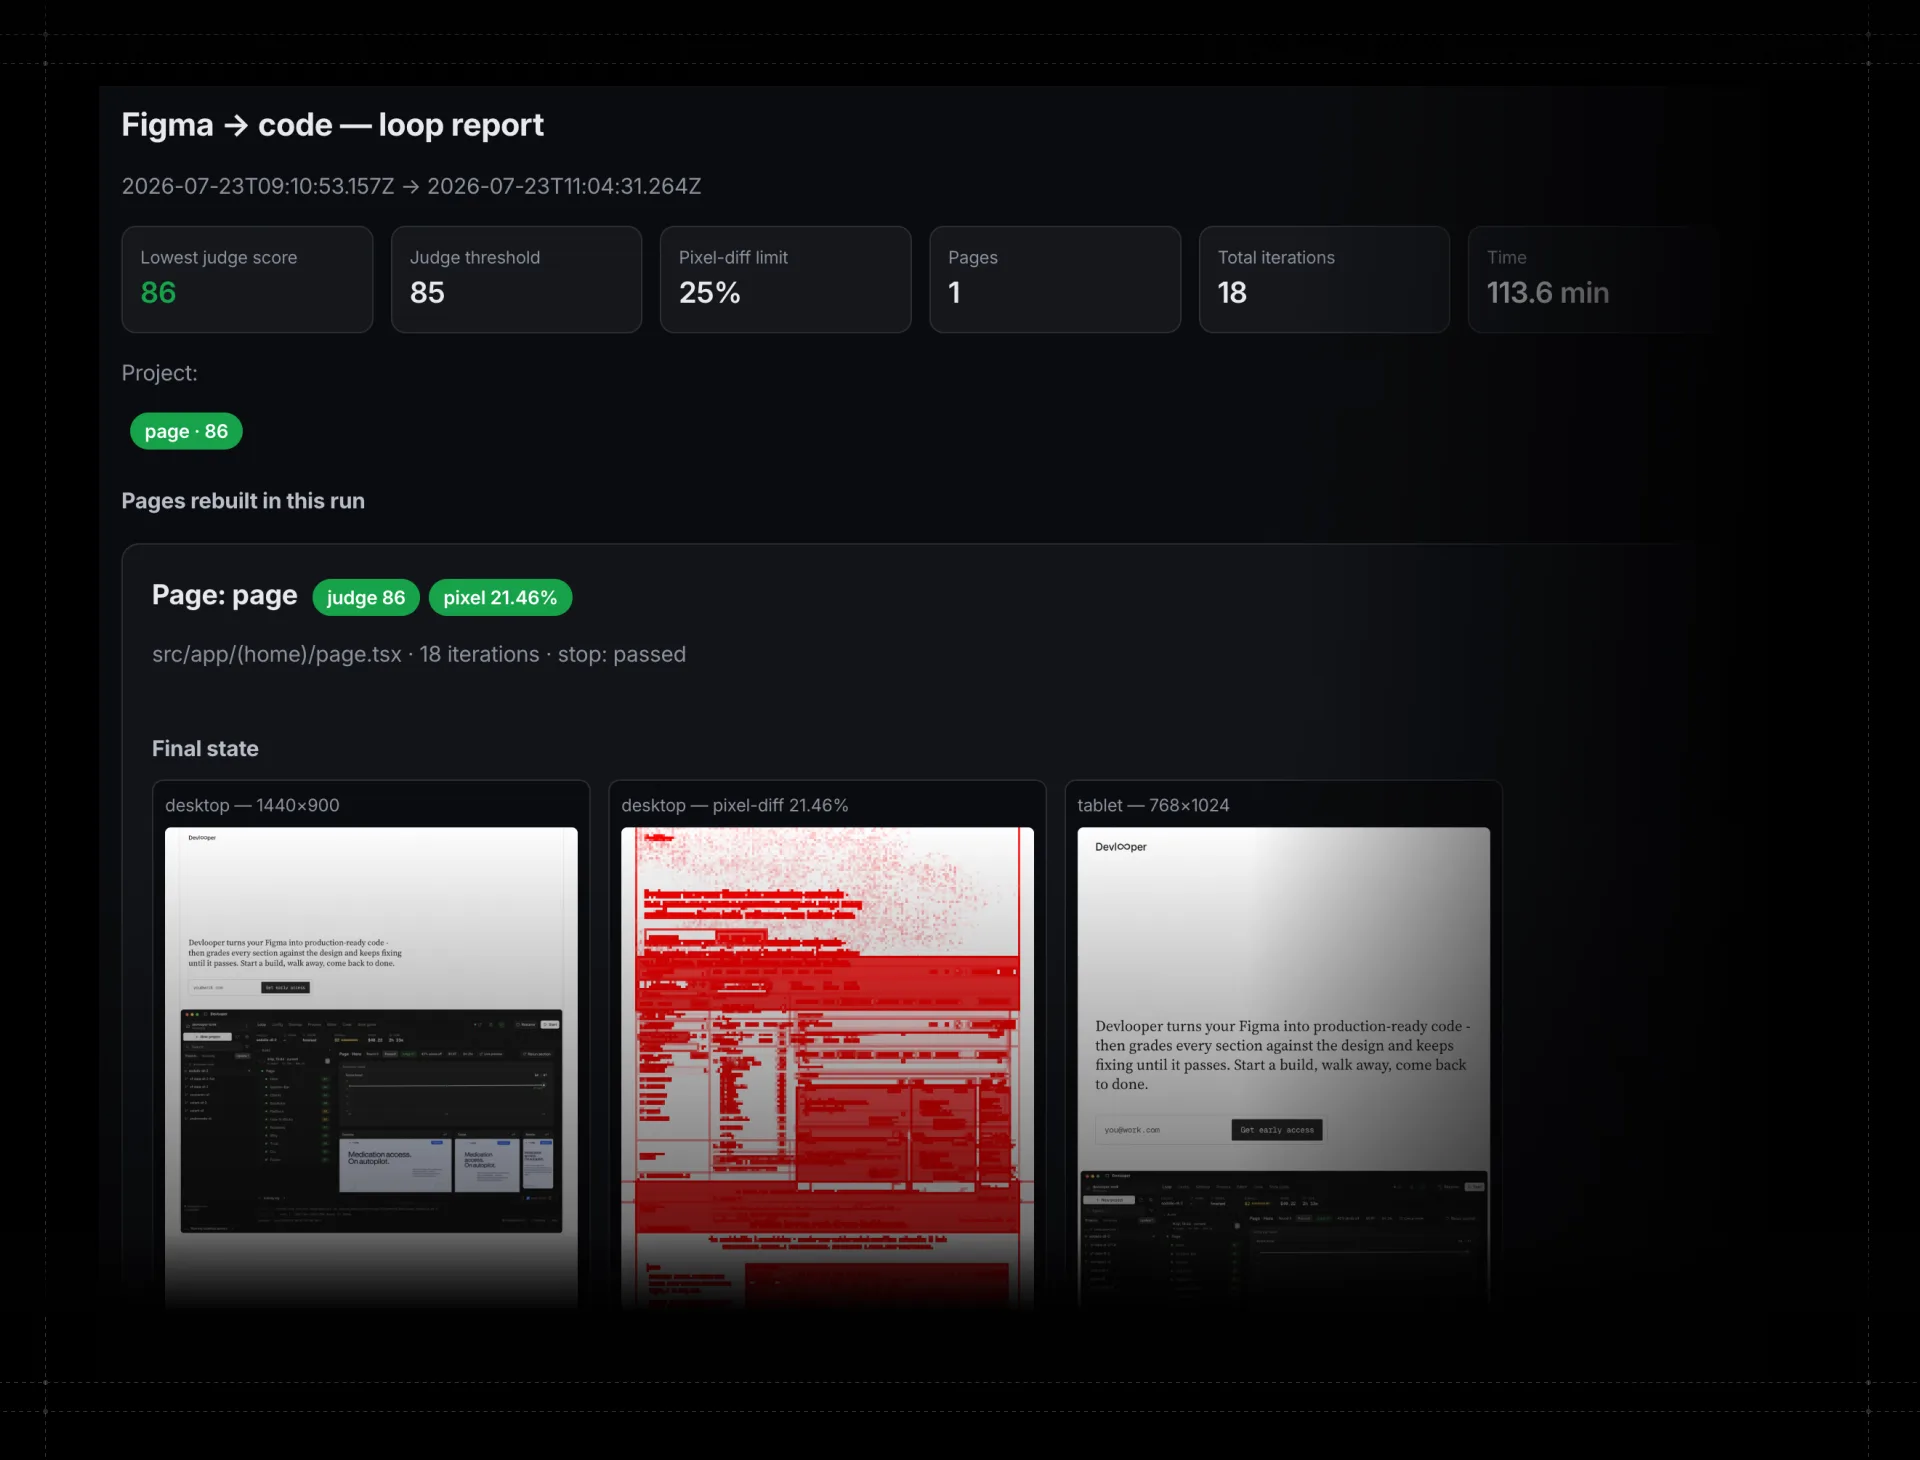Click the Pages count card
The width and height of the screenshot is (1920, 1460).
pos(1055,279)
